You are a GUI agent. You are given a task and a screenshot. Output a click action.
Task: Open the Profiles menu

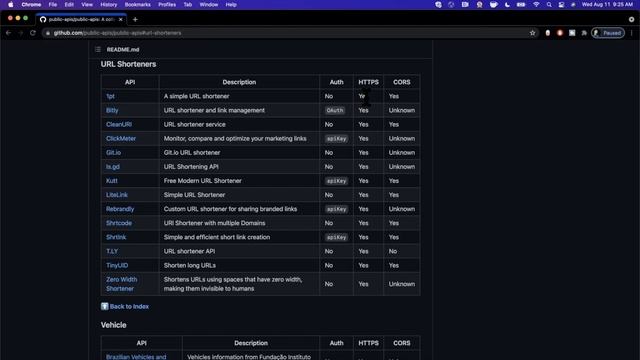167,4
